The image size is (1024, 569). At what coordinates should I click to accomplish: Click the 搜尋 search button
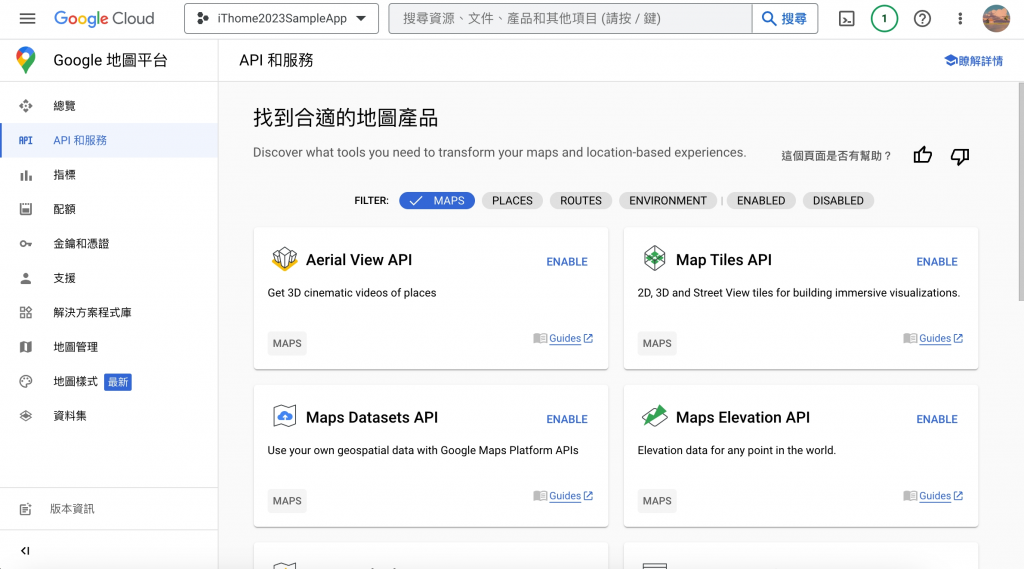(785, 18)
